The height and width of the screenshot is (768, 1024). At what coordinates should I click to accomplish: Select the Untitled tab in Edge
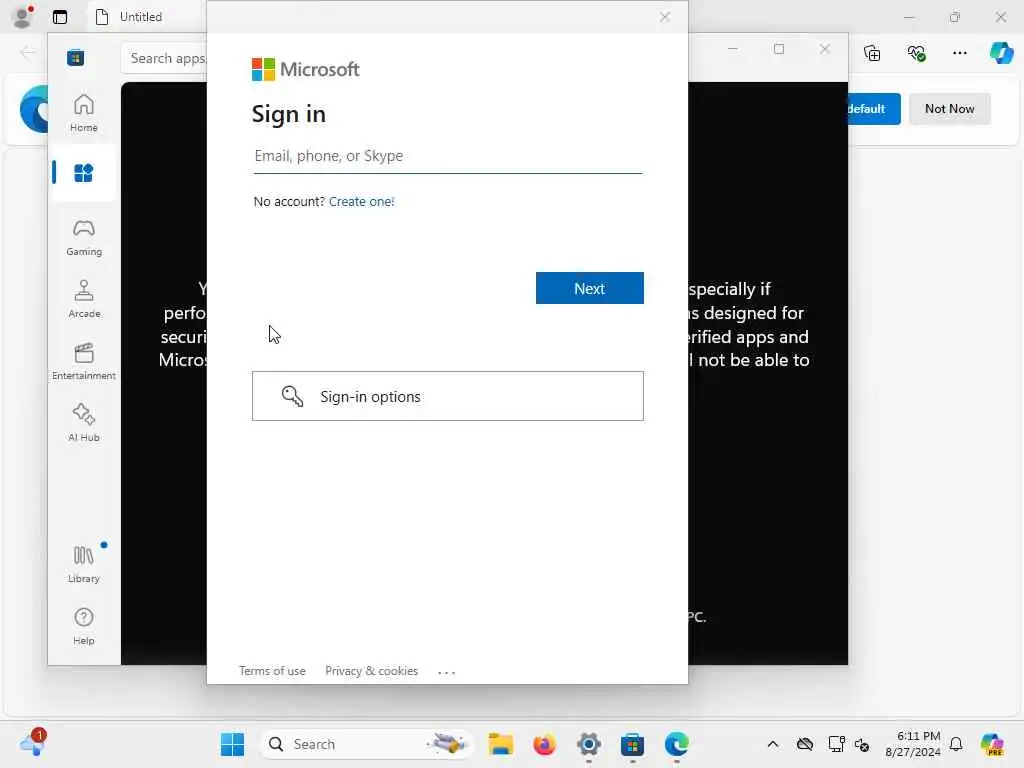[140, 17]
